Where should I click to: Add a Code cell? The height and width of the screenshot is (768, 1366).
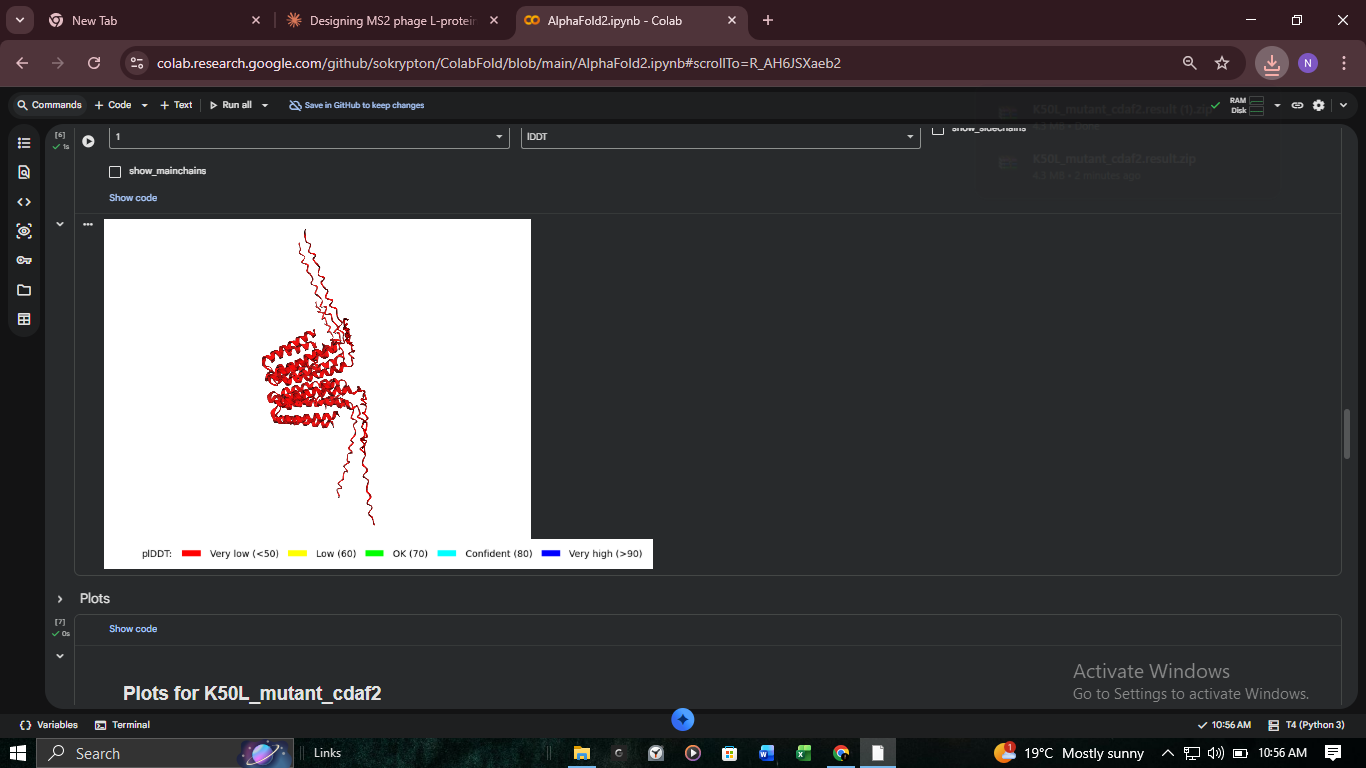pos(113,105)
